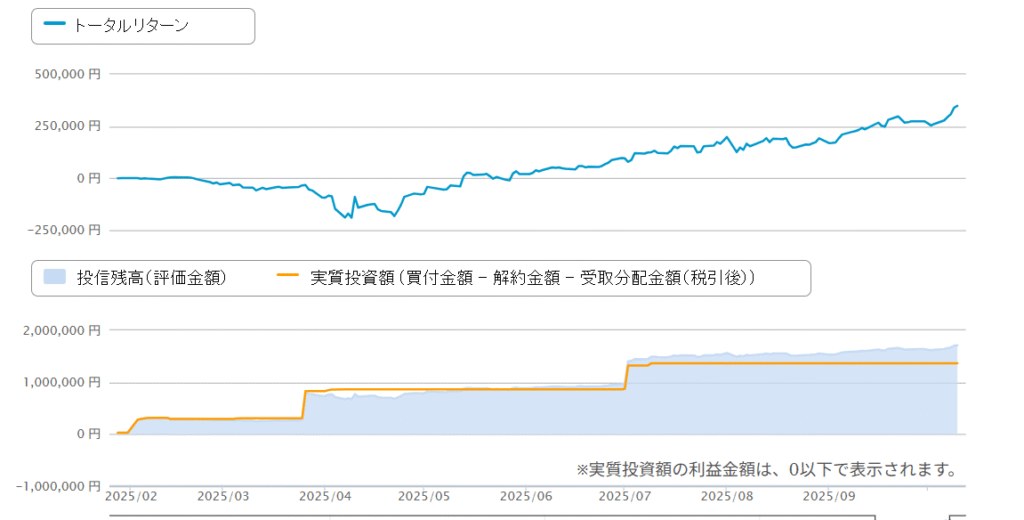Click the 500,000 円 y-axis label

[69, 74]
